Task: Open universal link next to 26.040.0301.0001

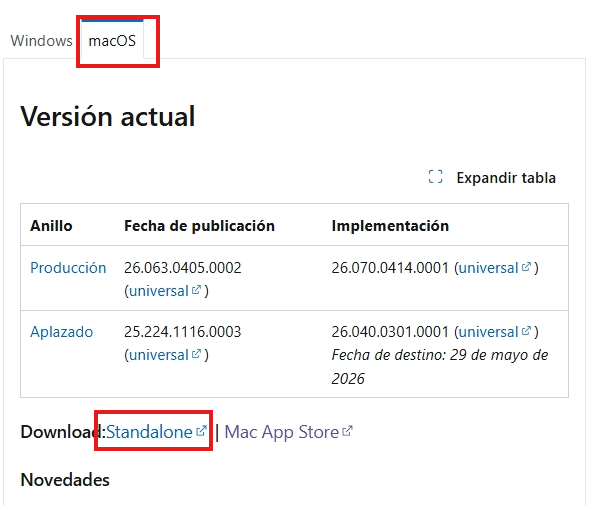Action: pos(495,332)
